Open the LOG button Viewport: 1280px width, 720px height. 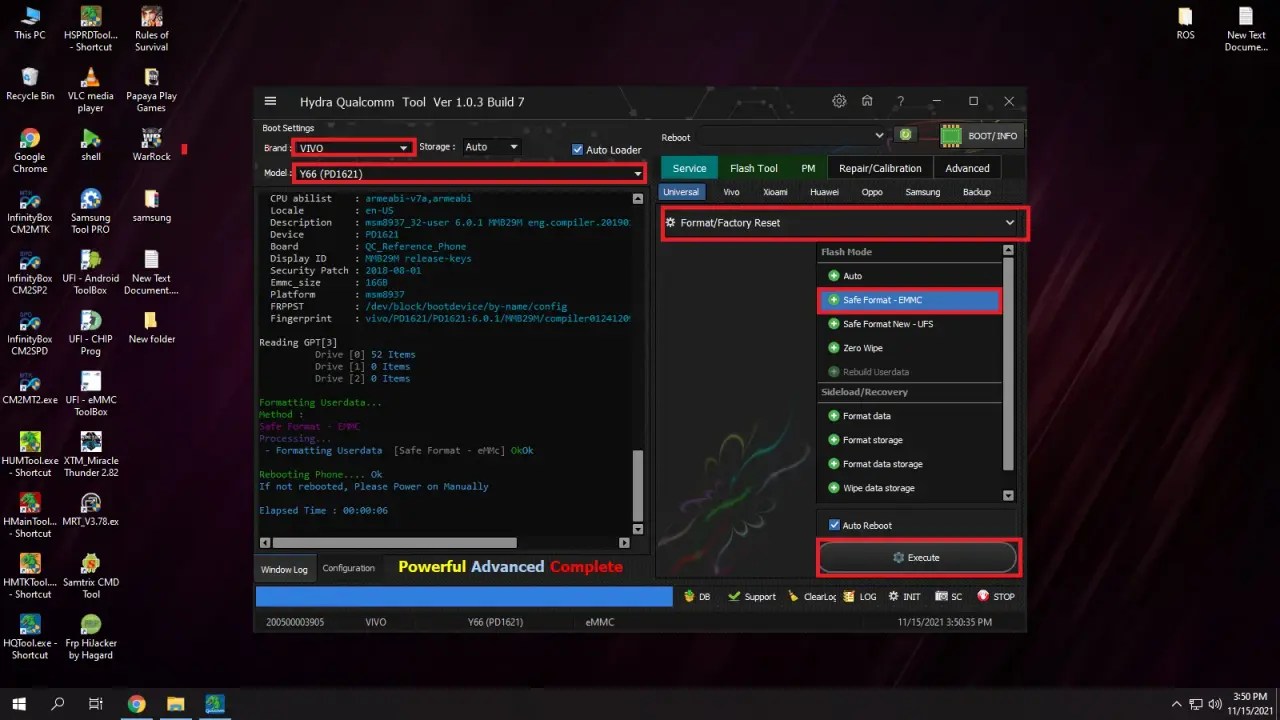pos(860,596)
